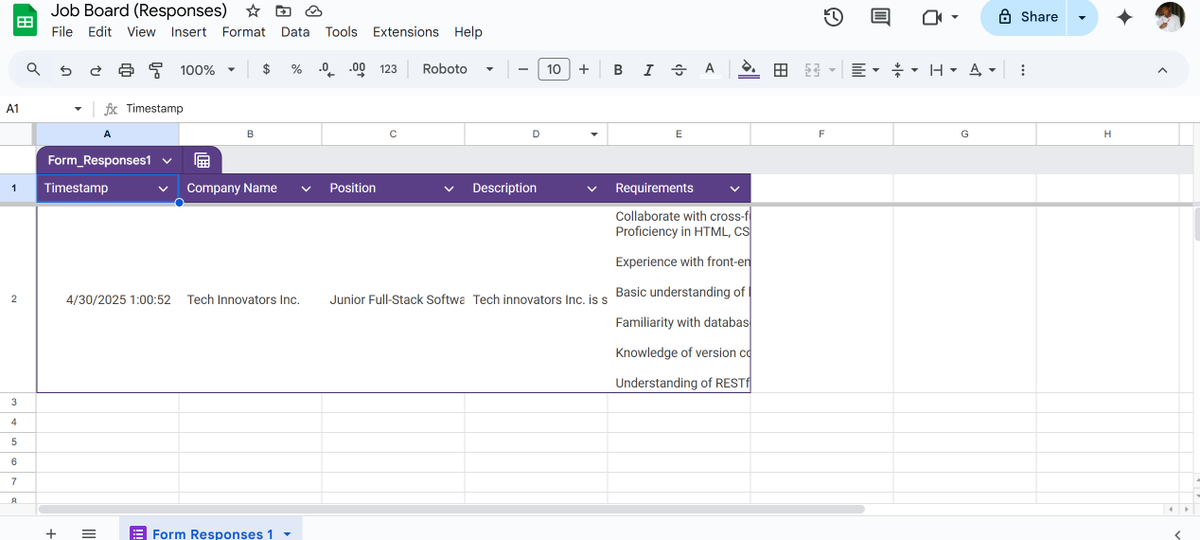The height and width of the screenshot is (540, 1200).
Task: Open the Google Sheets home icon
Action: coord(25,20)
